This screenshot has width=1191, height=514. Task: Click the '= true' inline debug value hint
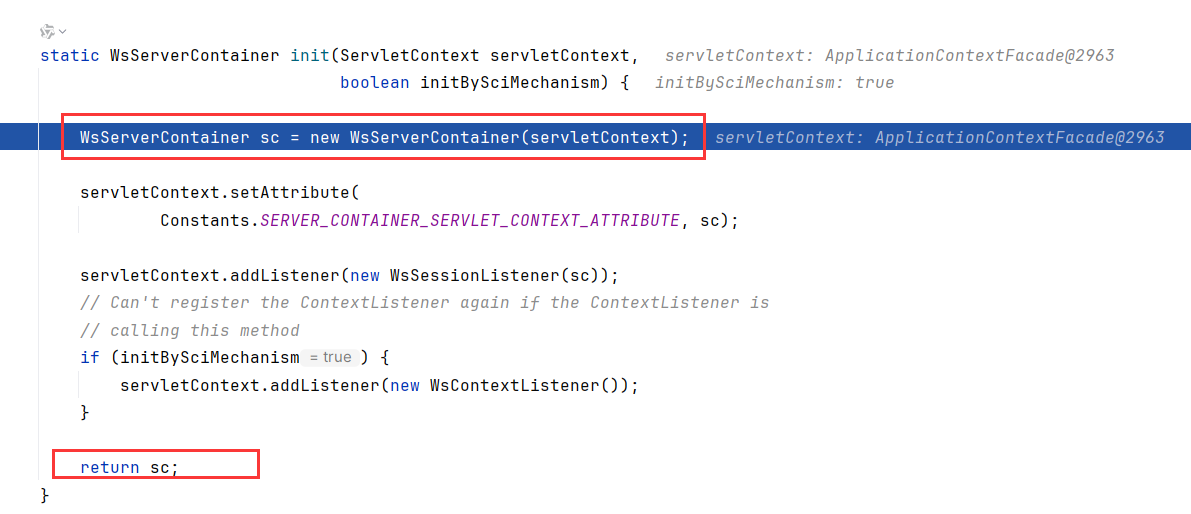330,357
